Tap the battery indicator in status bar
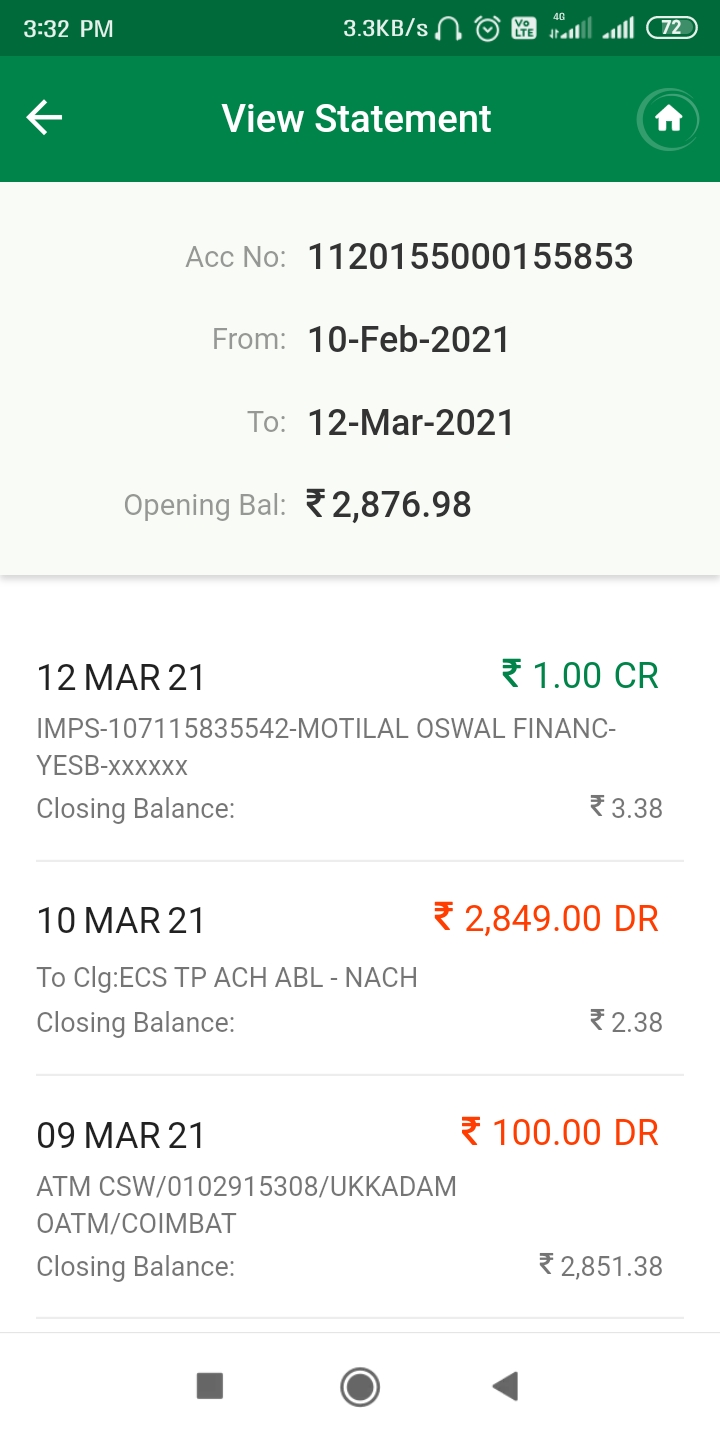The image size is (720, 1440). click(x=672, y=28)
